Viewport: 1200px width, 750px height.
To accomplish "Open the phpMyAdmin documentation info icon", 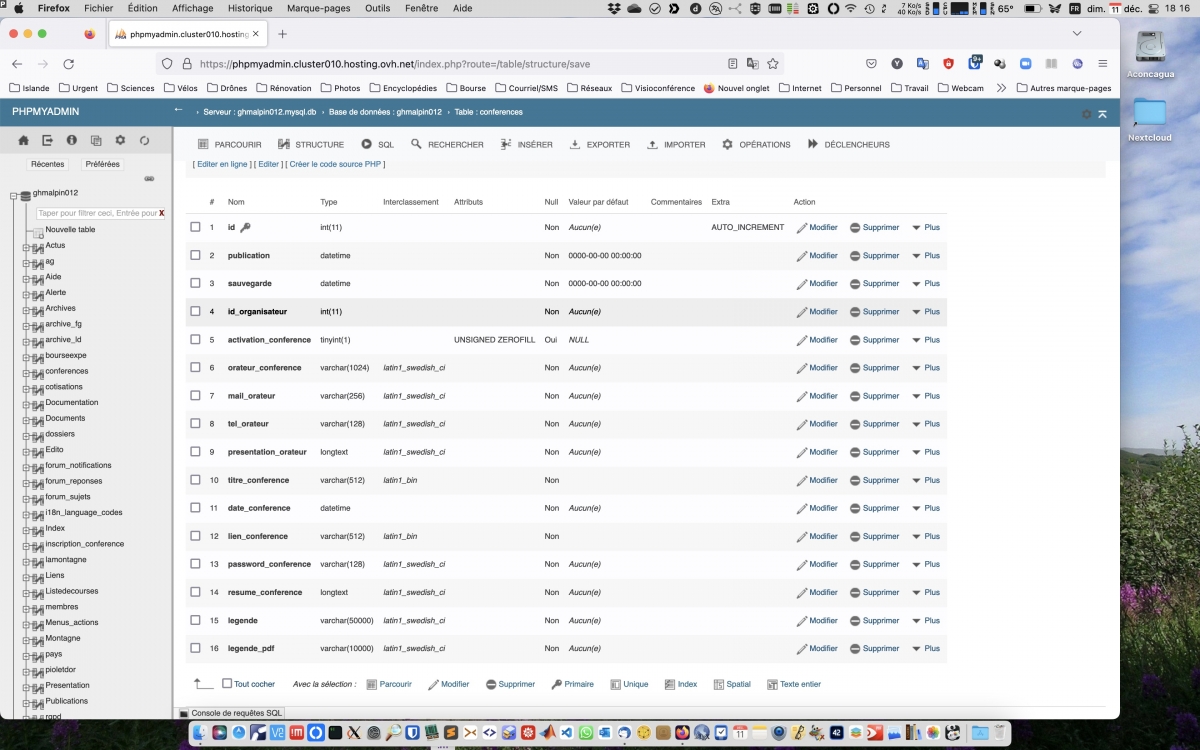I will point(72,141).
